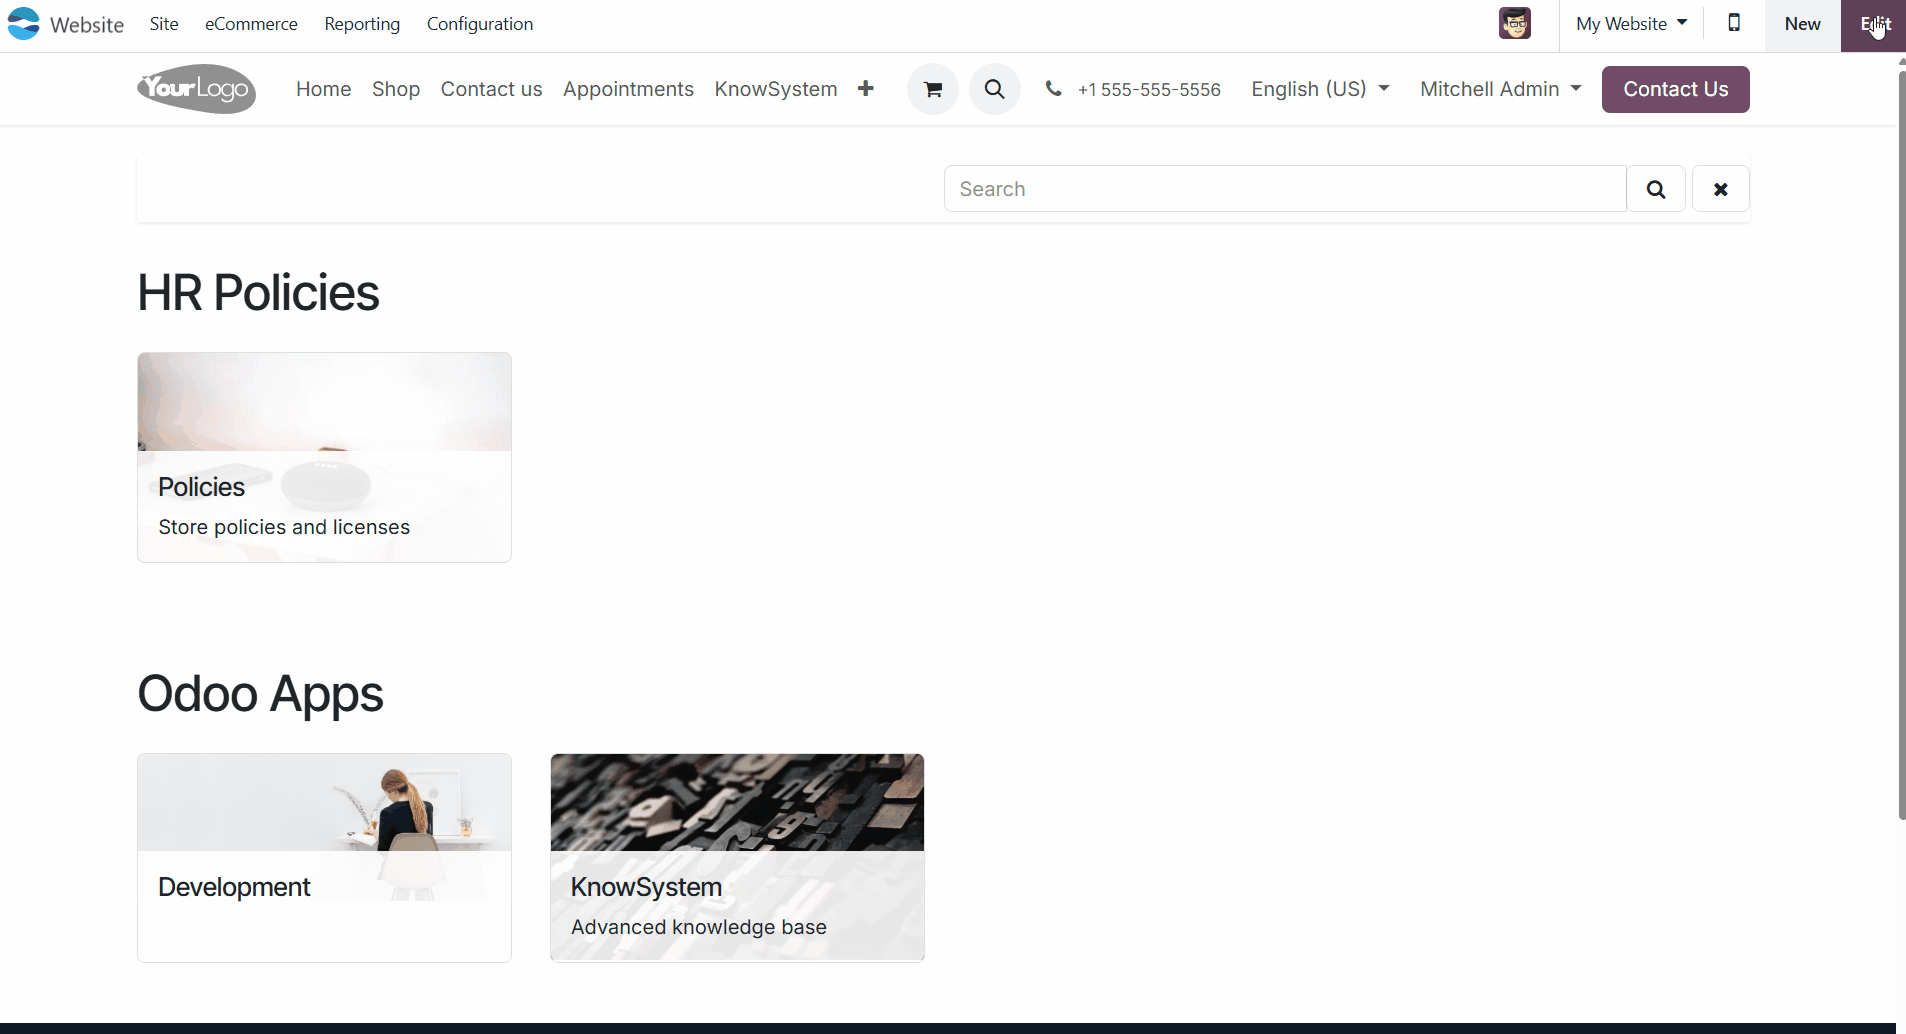
Task: Open the Appointments nav link
Action: [x=628, y=89]
